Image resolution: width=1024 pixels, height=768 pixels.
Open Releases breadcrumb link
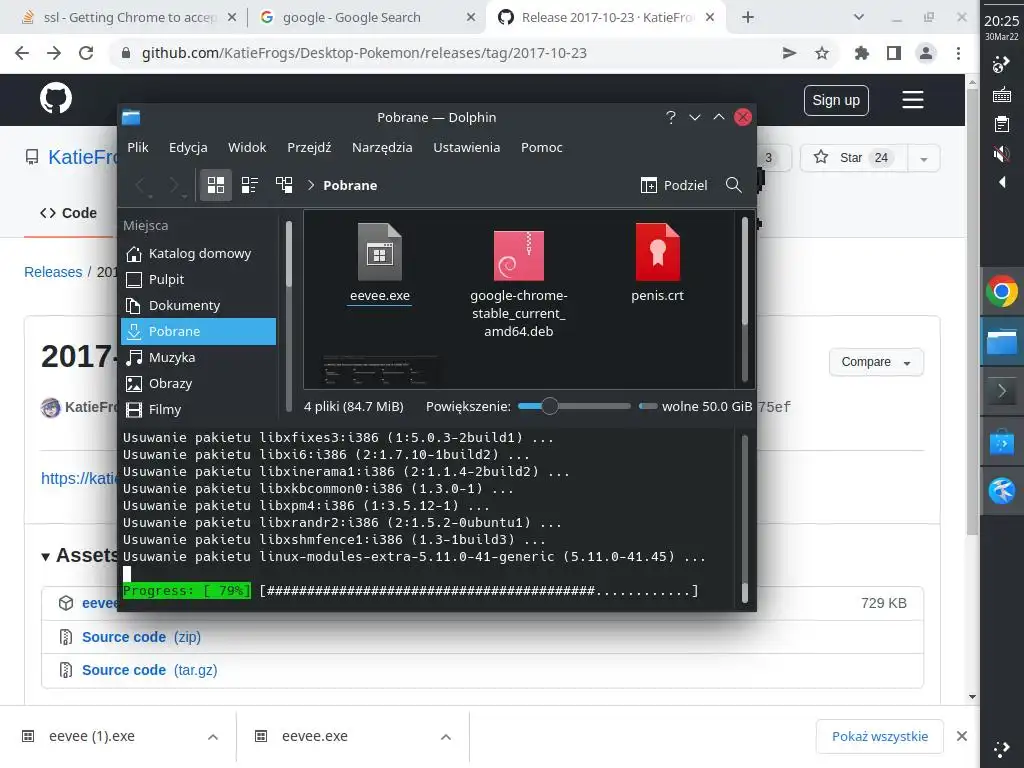point(53,272)
